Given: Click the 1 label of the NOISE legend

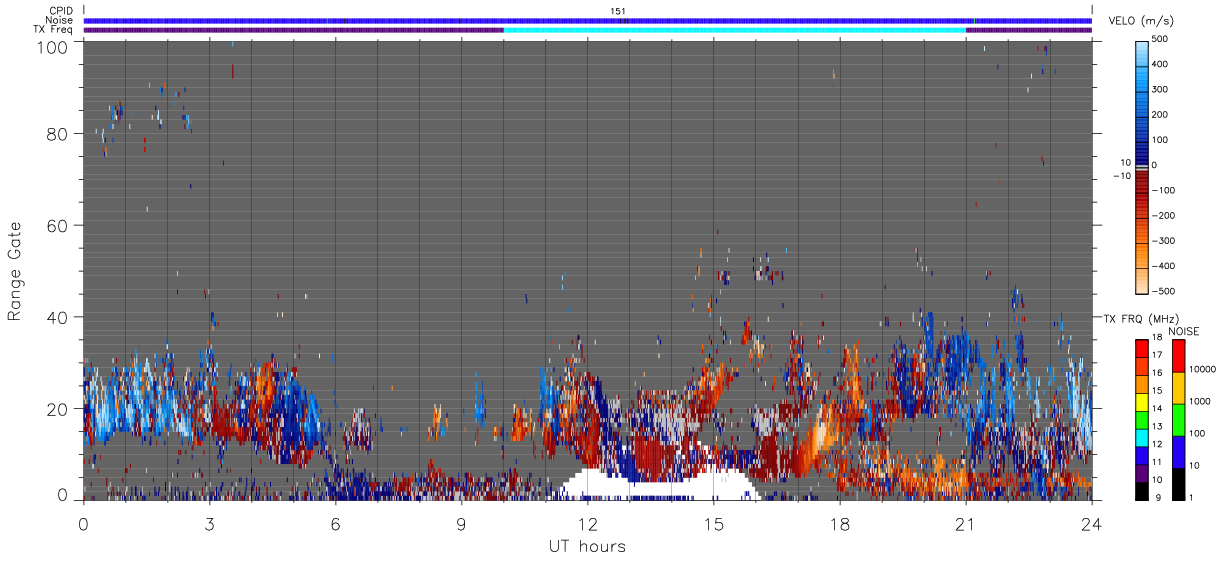Looking at the screenshot, I should 1192,496.
